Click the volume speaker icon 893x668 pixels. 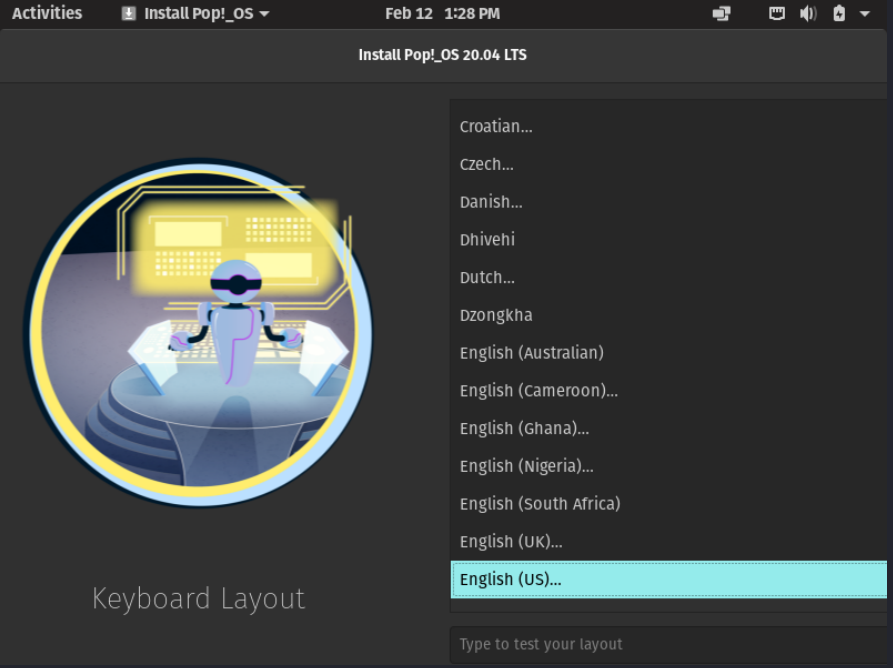pyautogui.click(x=808, y=13)
